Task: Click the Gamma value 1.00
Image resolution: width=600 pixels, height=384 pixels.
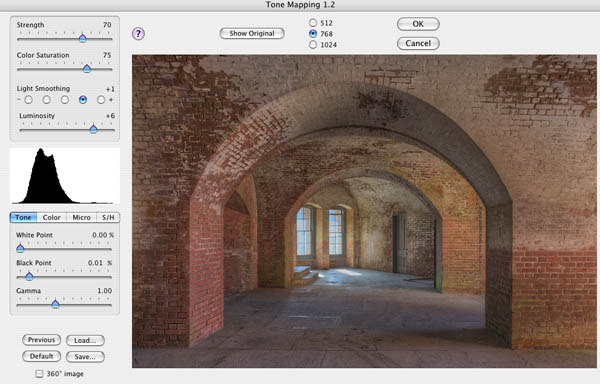Action: (x=104, y=291)
